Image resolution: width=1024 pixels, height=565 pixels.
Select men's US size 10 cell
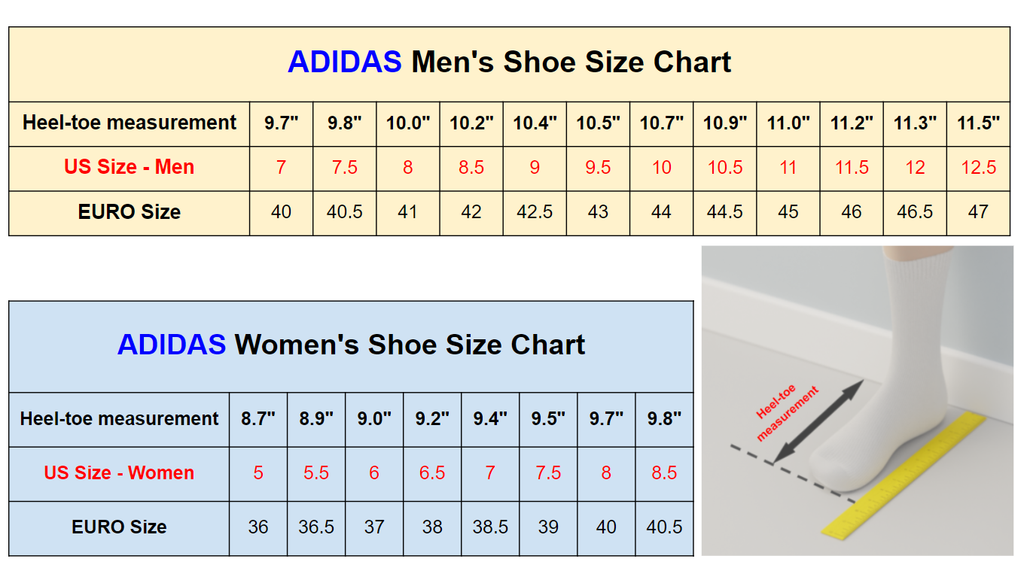[x=661, y=168]
